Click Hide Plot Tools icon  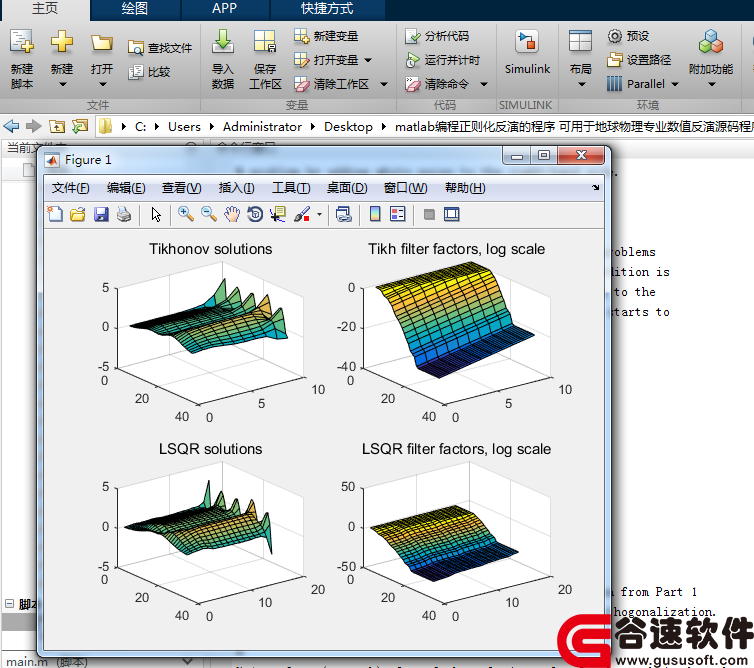click(429, 214)
